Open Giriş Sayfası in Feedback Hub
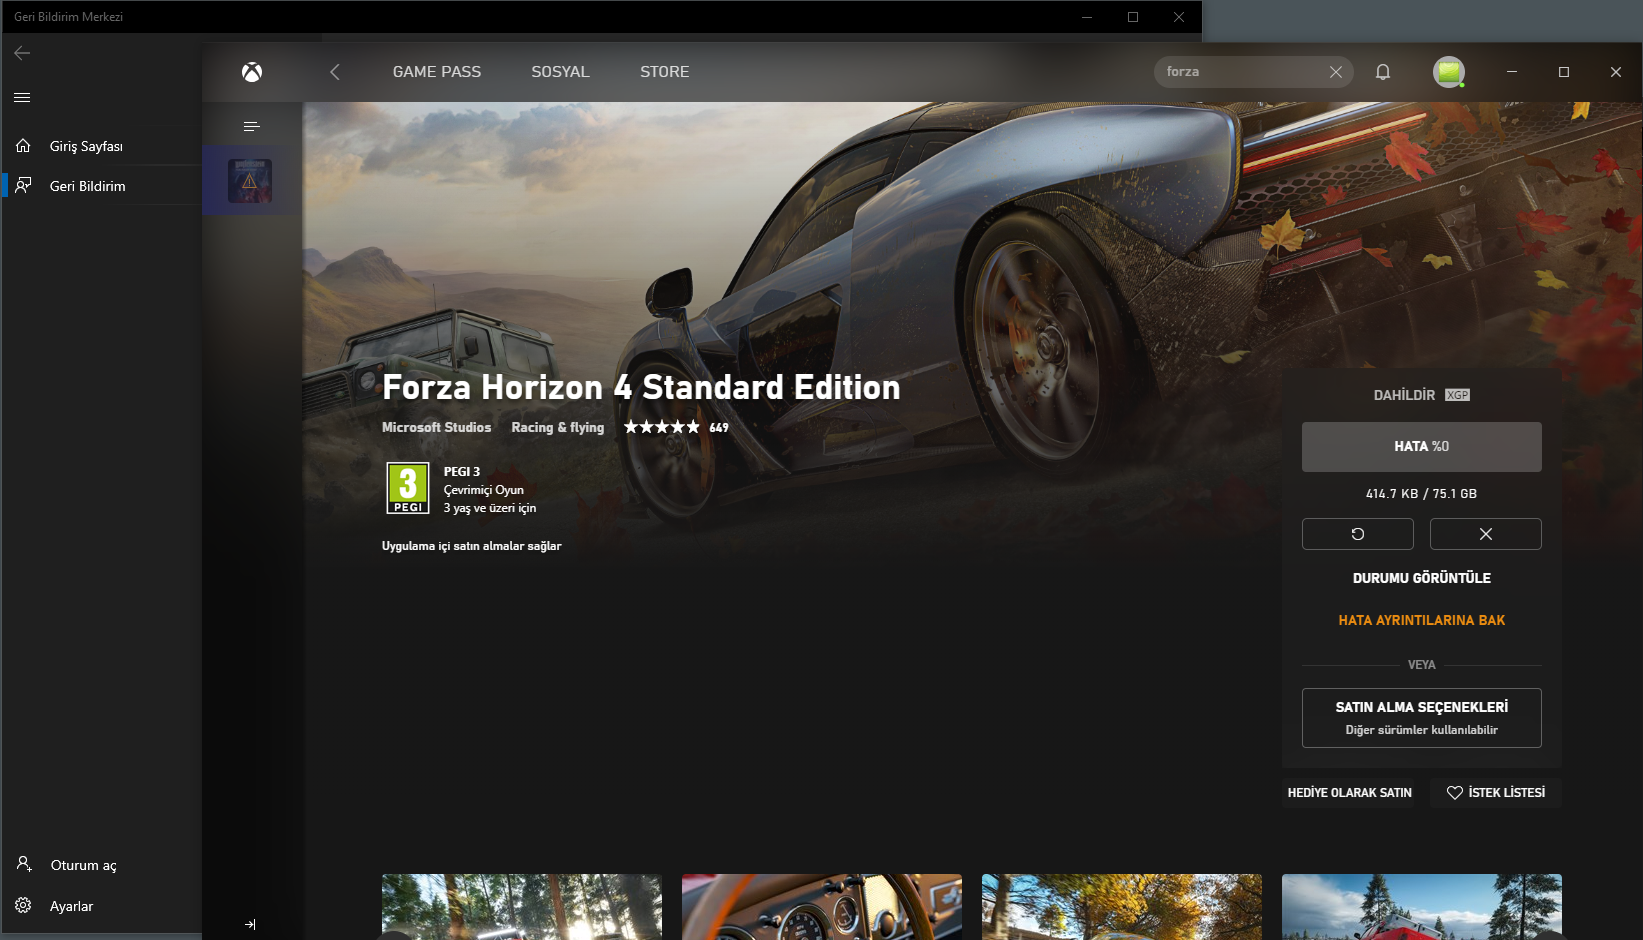The width and height of the screenshot is (1643, 940). pos(102,146)
